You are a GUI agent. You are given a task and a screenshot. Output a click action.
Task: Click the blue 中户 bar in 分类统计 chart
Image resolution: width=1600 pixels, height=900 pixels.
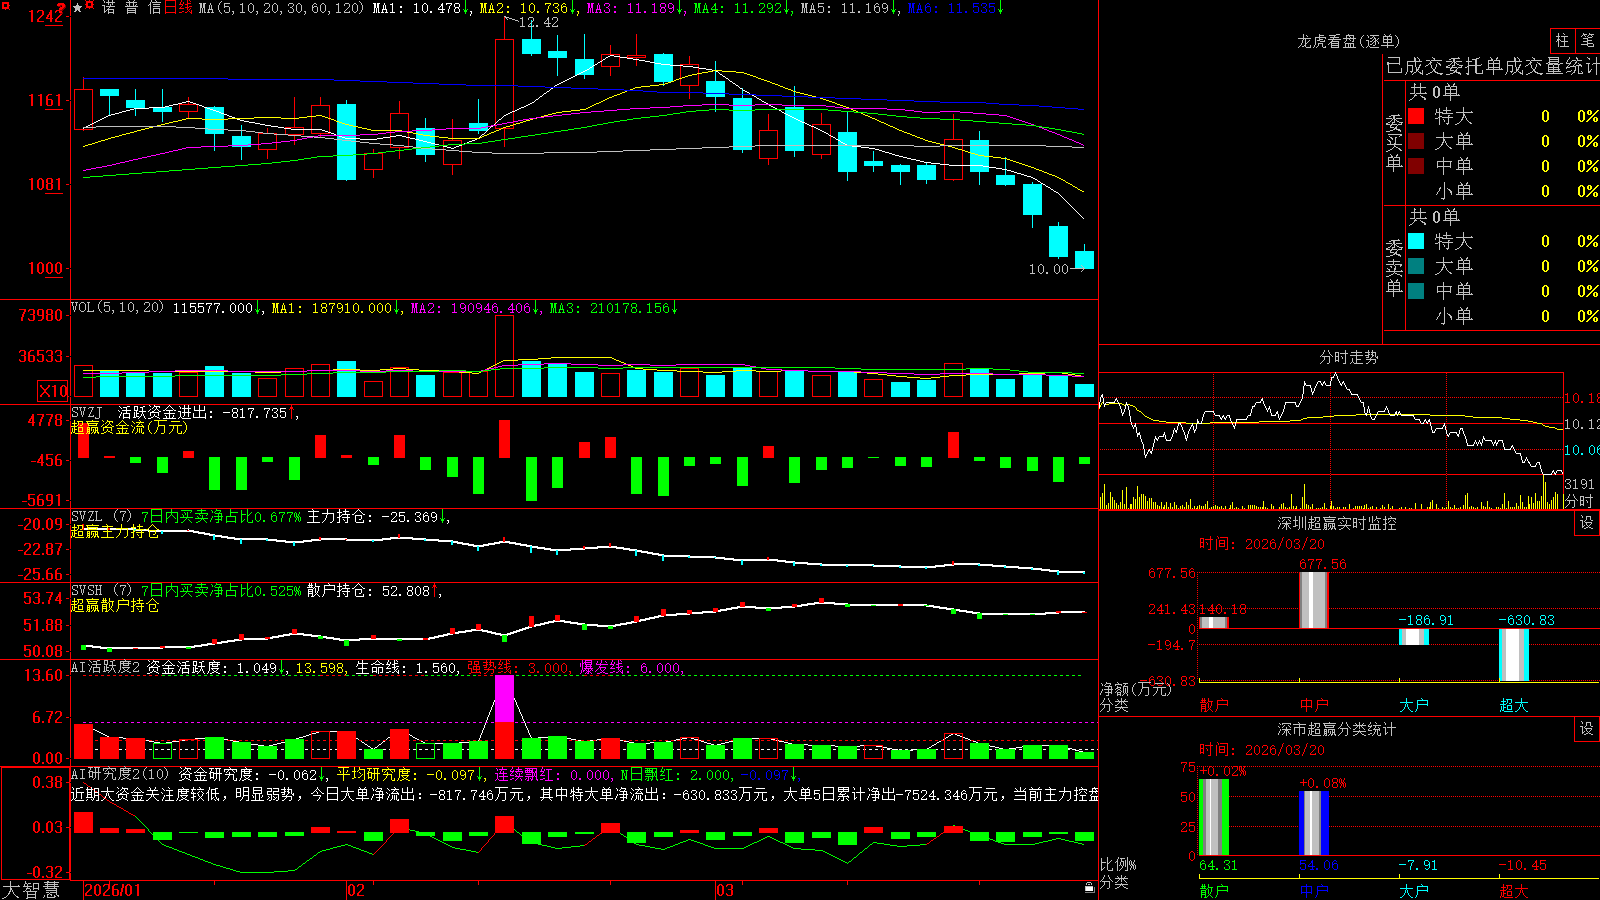[x=1314, y=823]
